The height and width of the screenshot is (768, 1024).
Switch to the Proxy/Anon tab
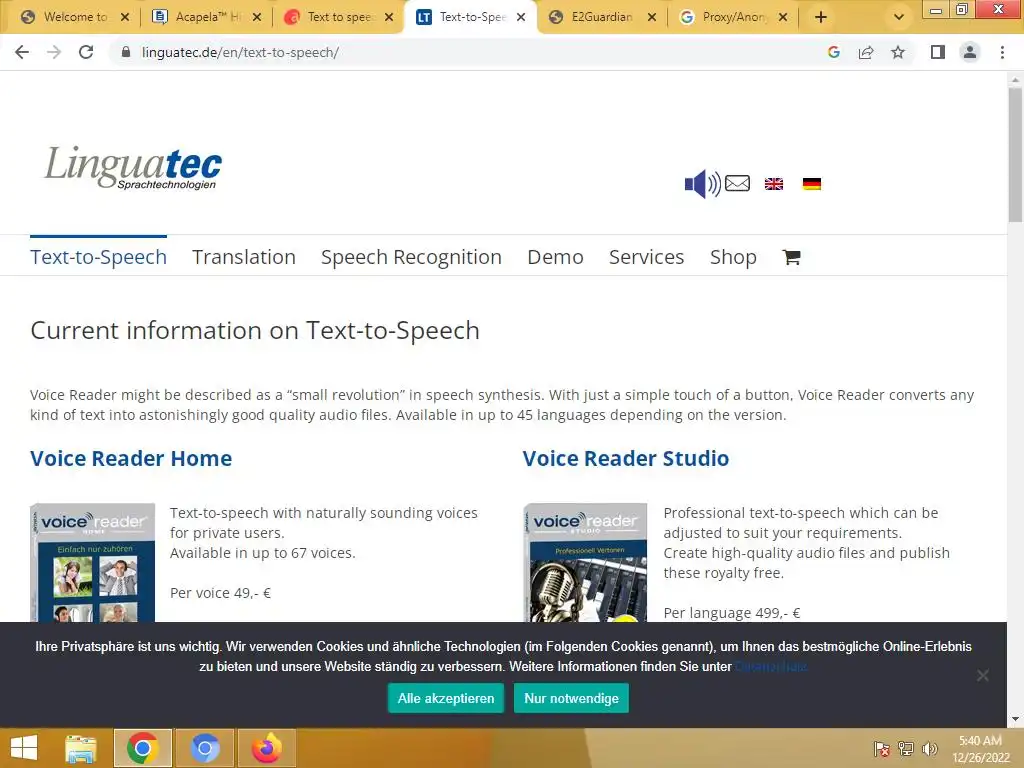tap(733, 17)
